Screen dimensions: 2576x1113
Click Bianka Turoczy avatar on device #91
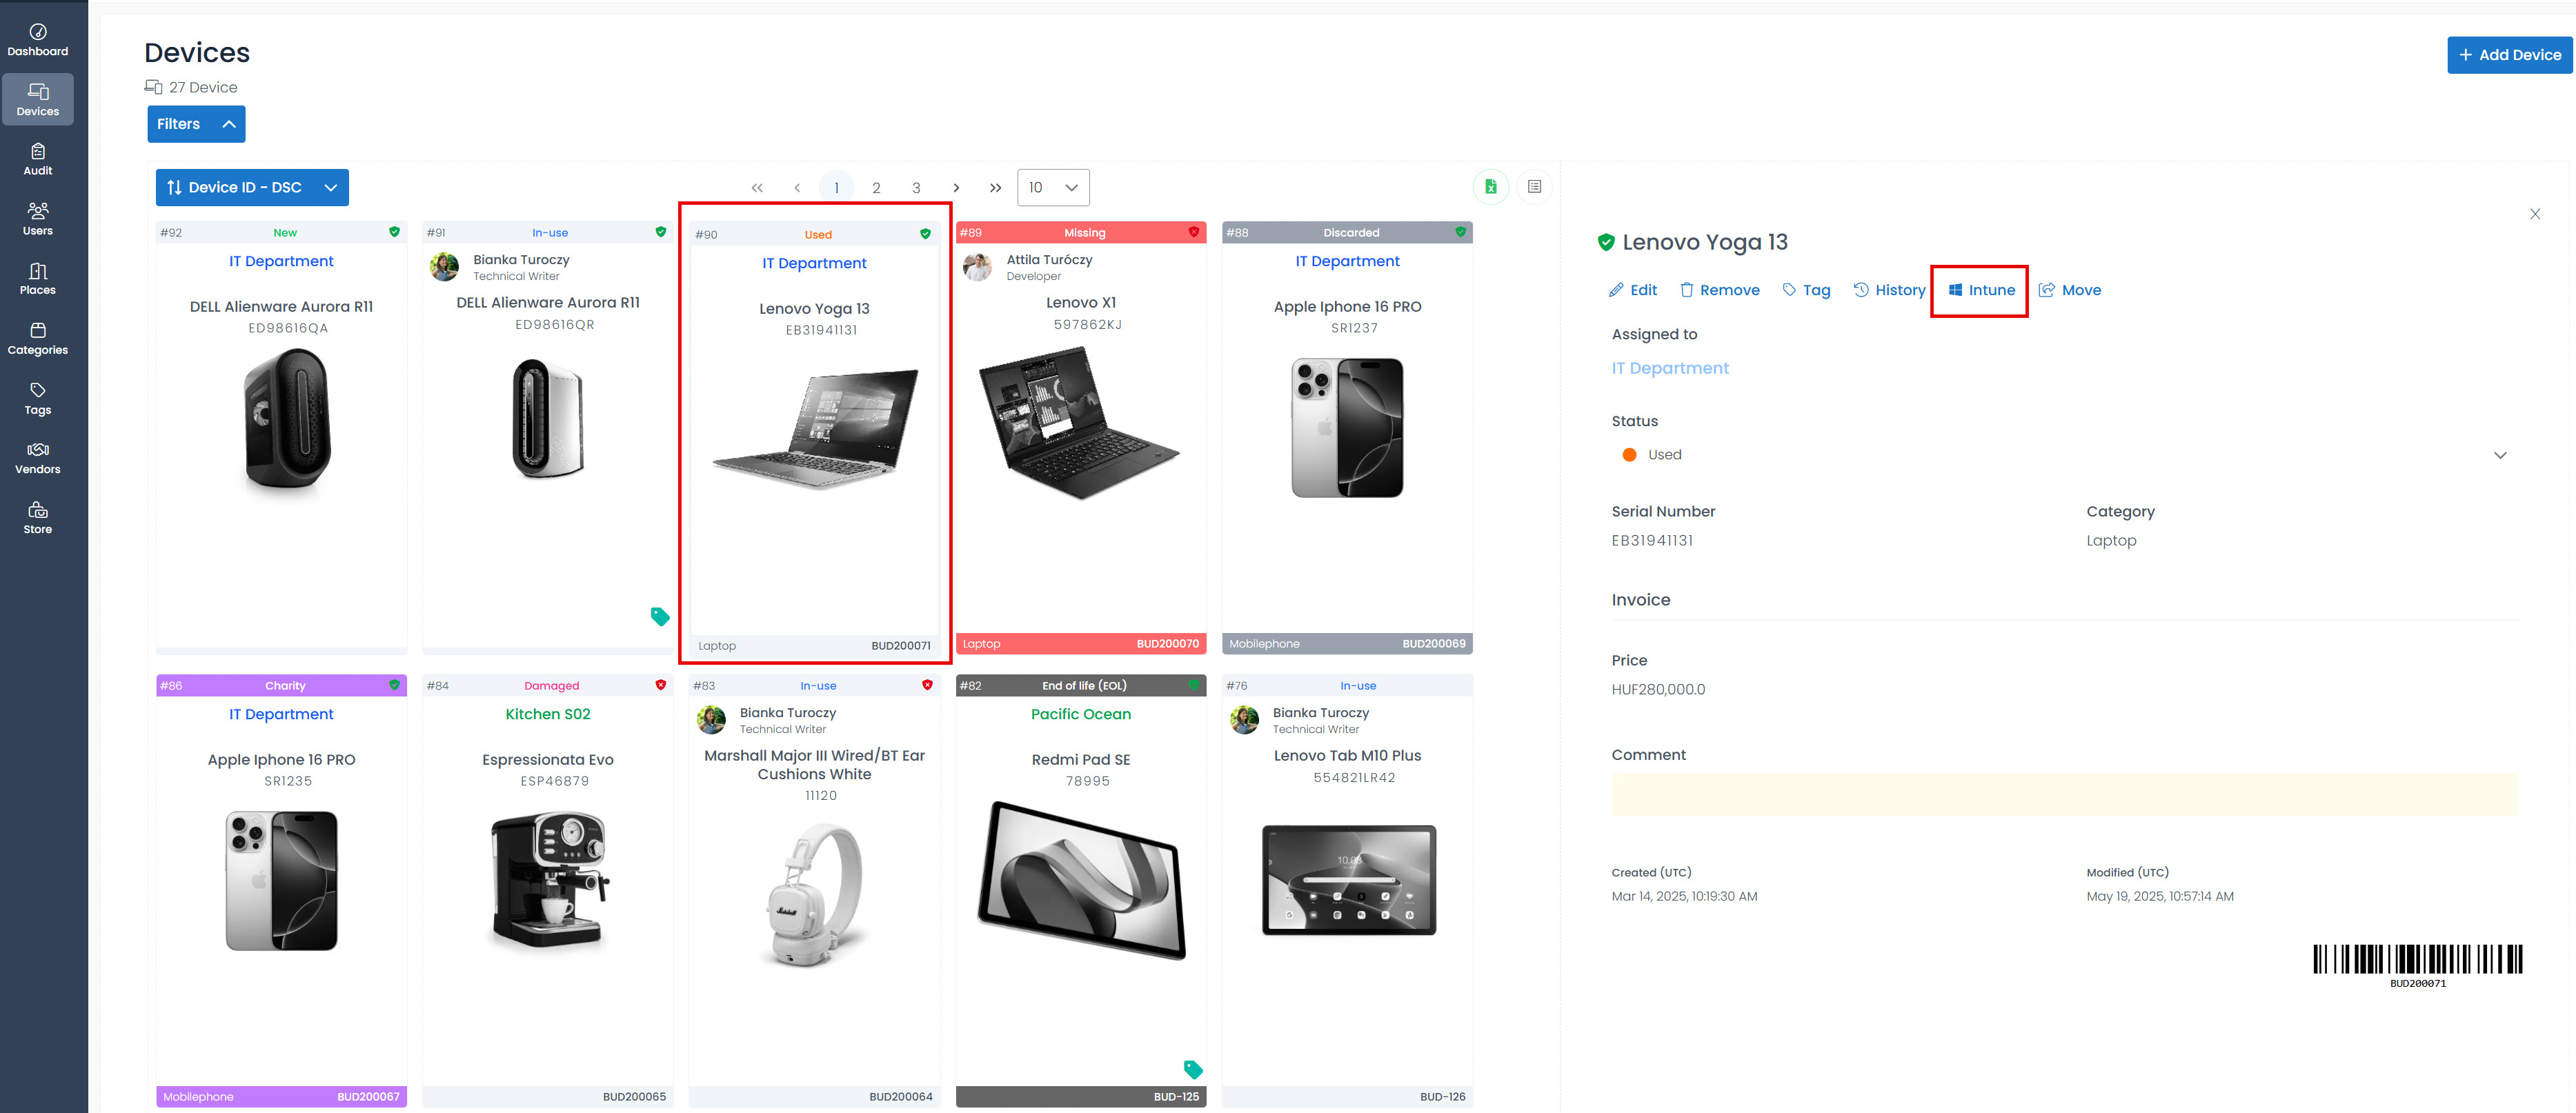[444, 267]
